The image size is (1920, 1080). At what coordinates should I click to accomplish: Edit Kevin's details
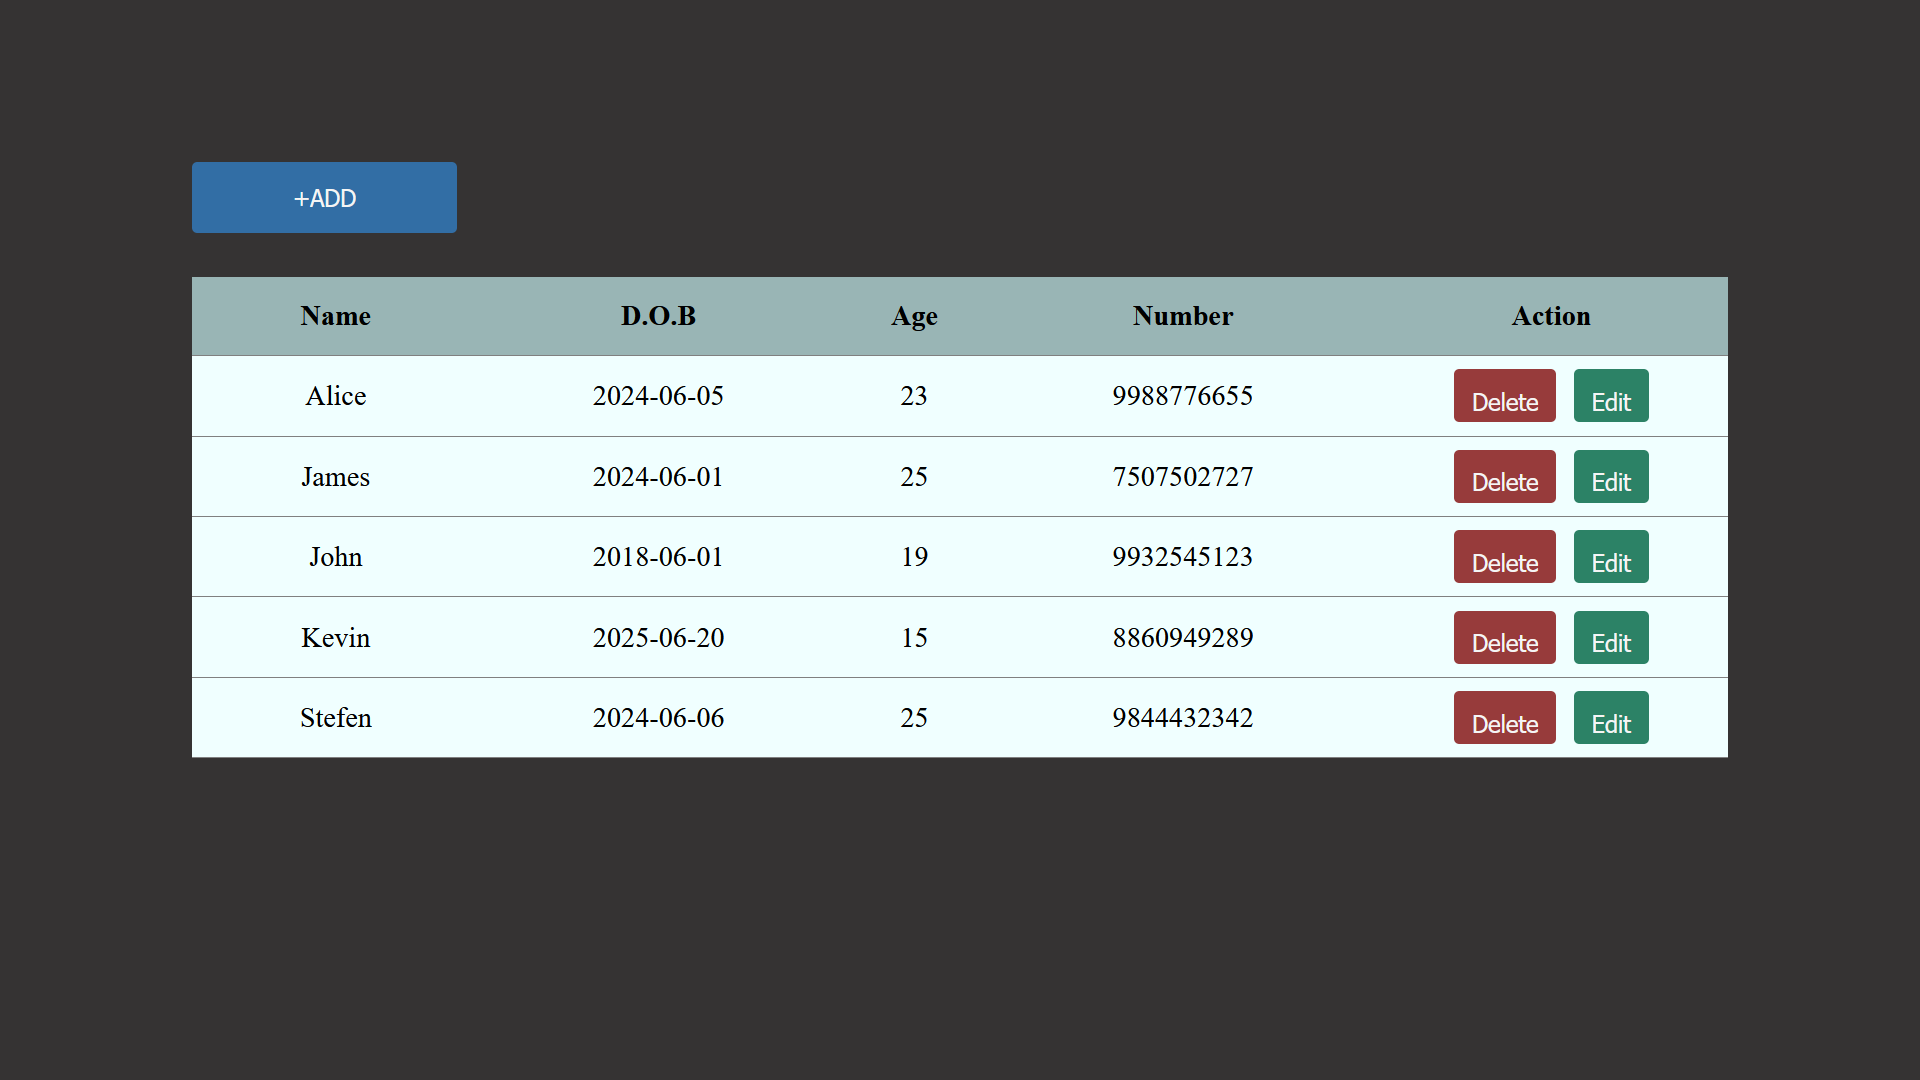pos(1610,638)
